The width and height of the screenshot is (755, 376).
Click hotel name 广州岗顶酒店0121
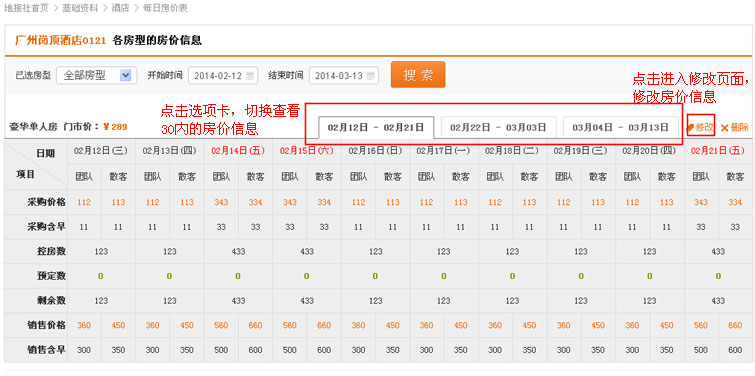60,40
